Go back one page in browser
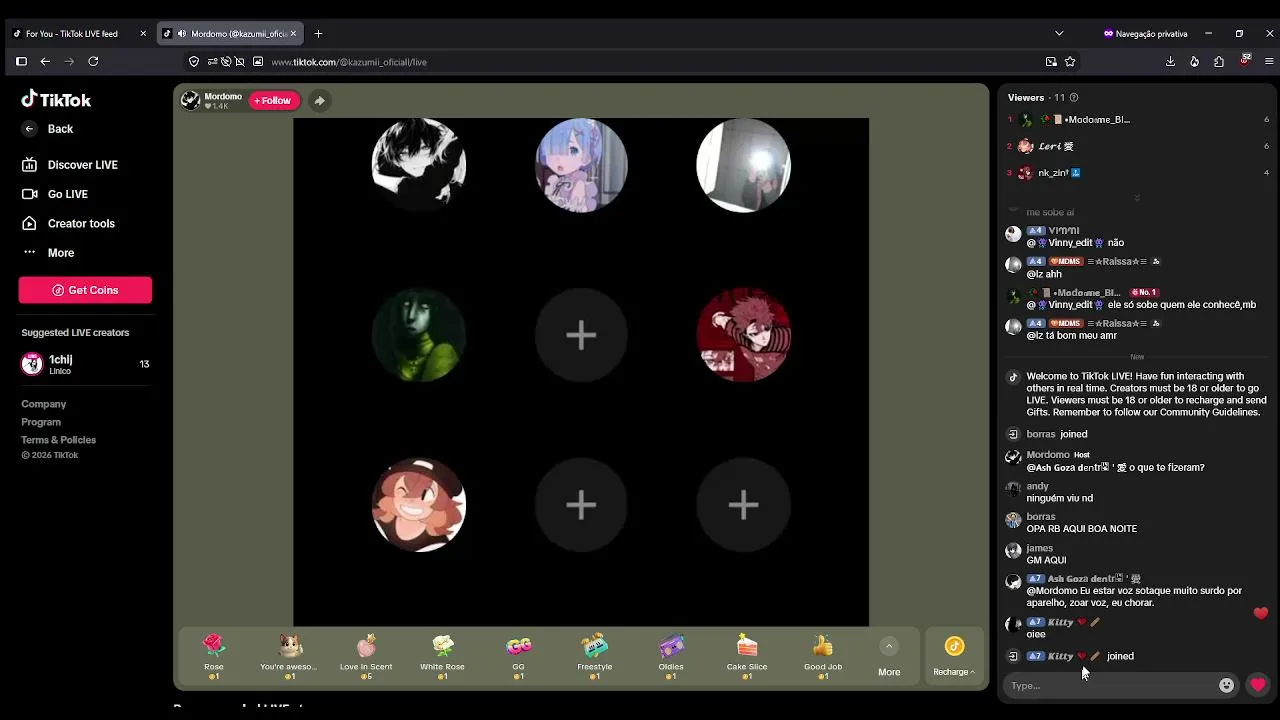Image resolution: width=1280 pixels, height=720 pixels. point(45,61)
